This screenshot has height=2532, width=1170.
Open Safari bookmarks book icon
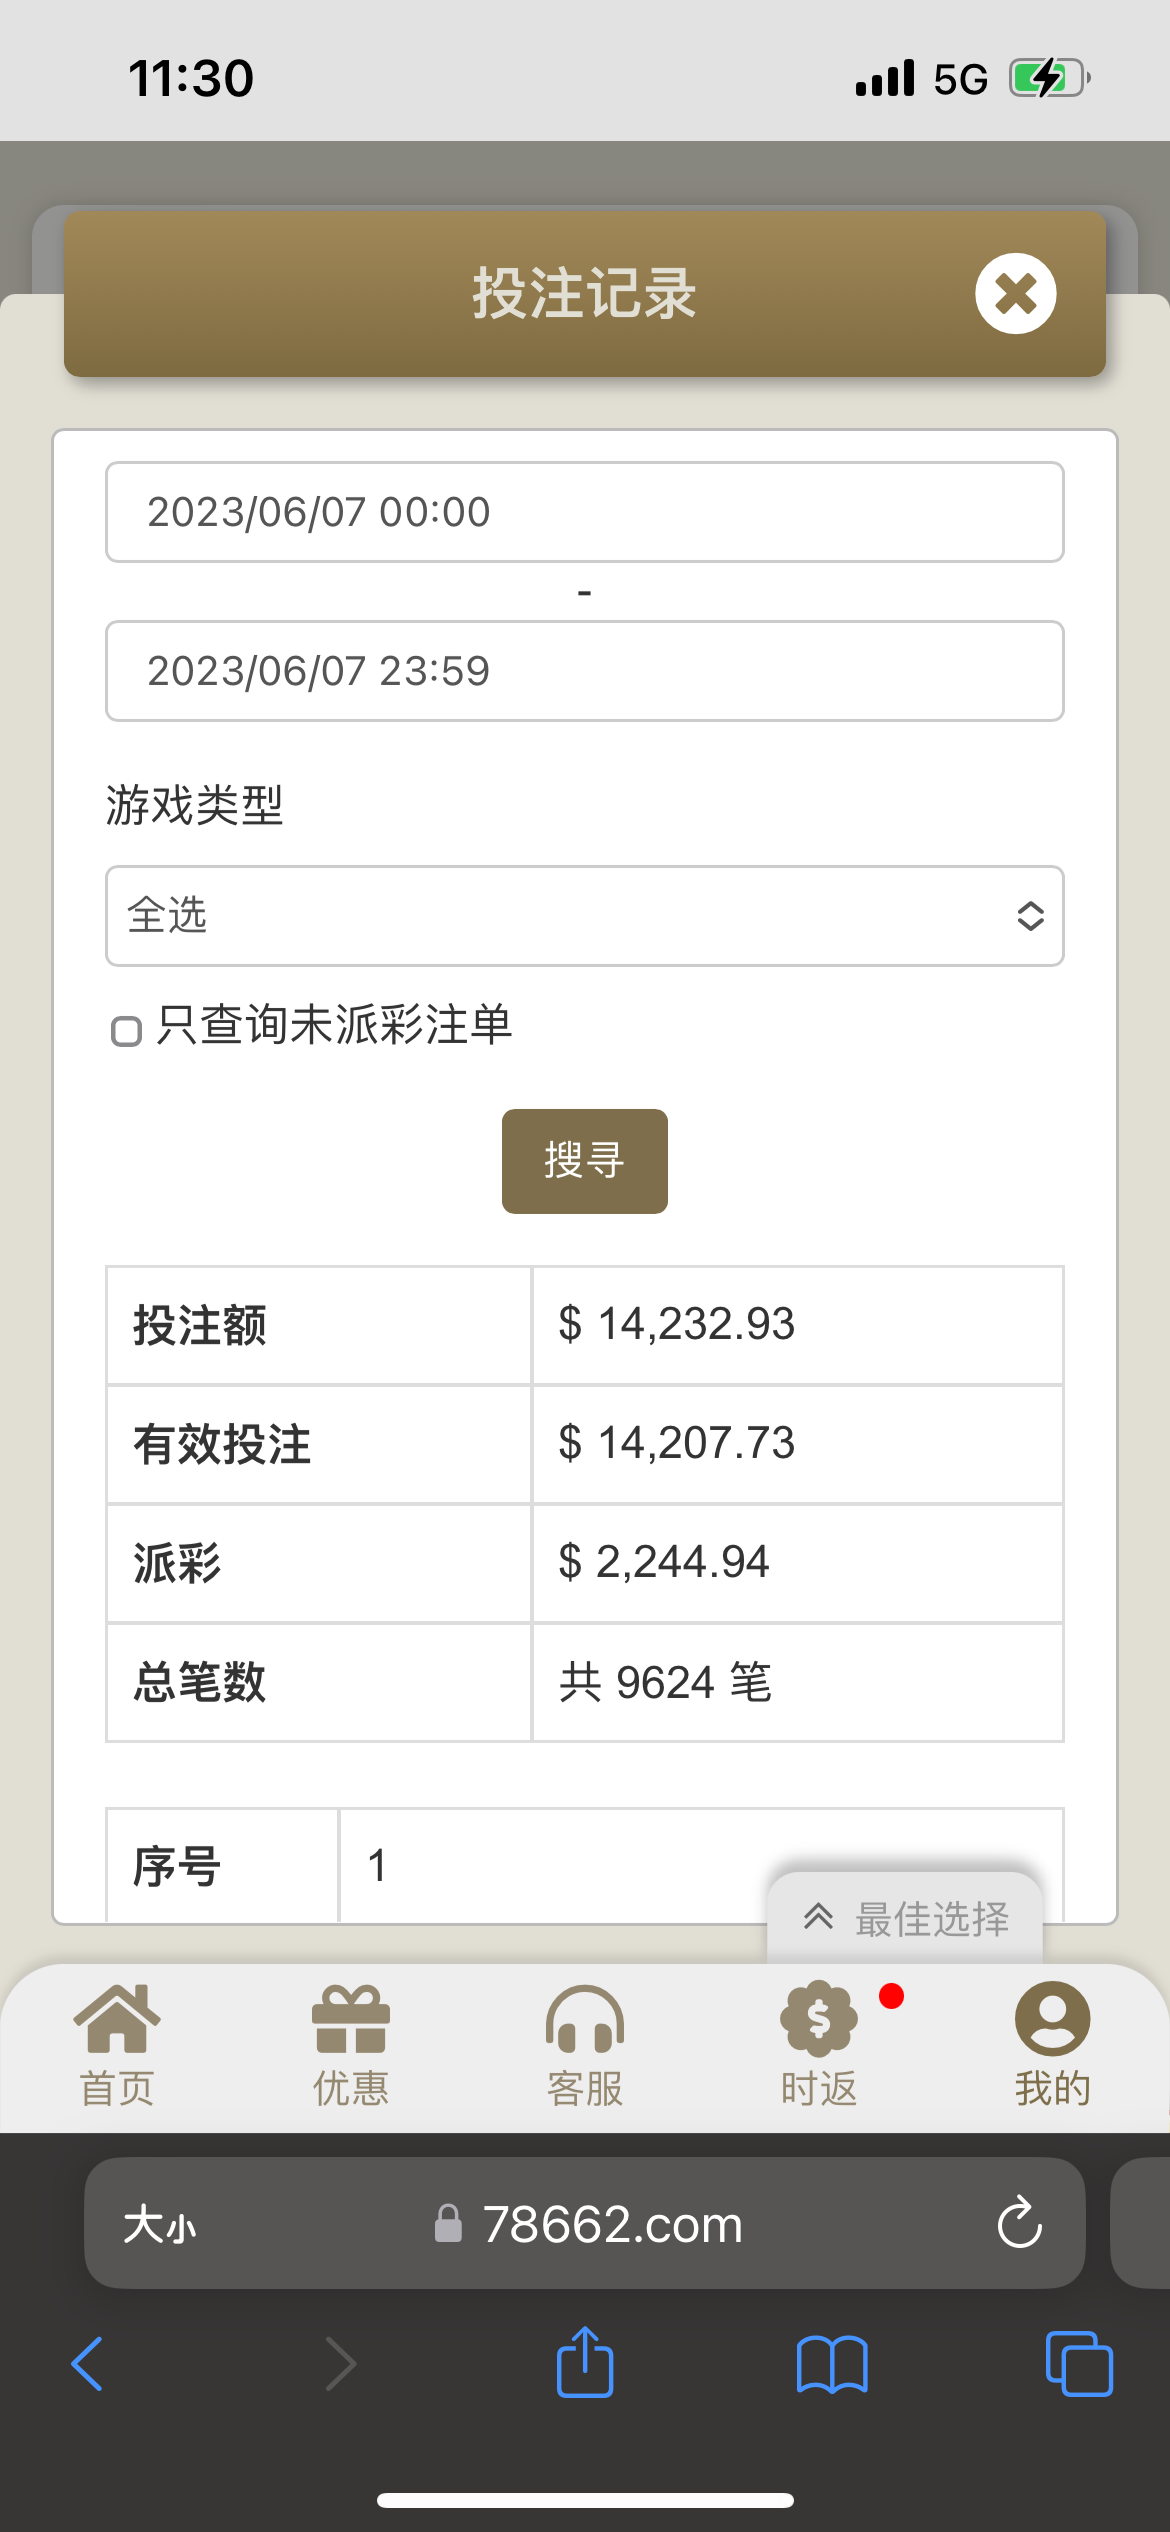[x=832, y=2364]
